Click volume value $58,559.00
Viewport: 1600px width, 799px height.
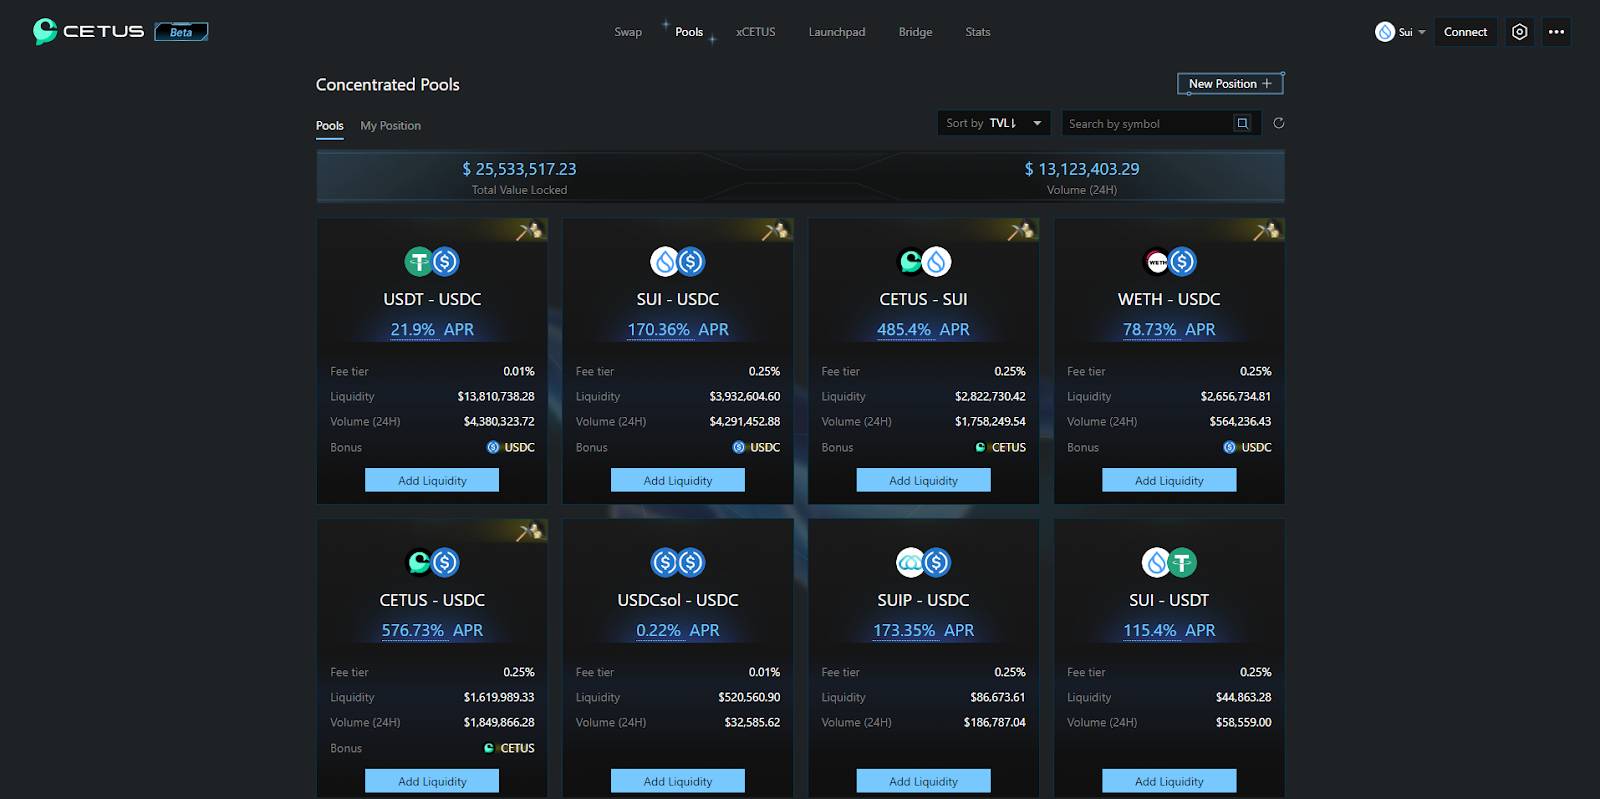(1244, 722)
